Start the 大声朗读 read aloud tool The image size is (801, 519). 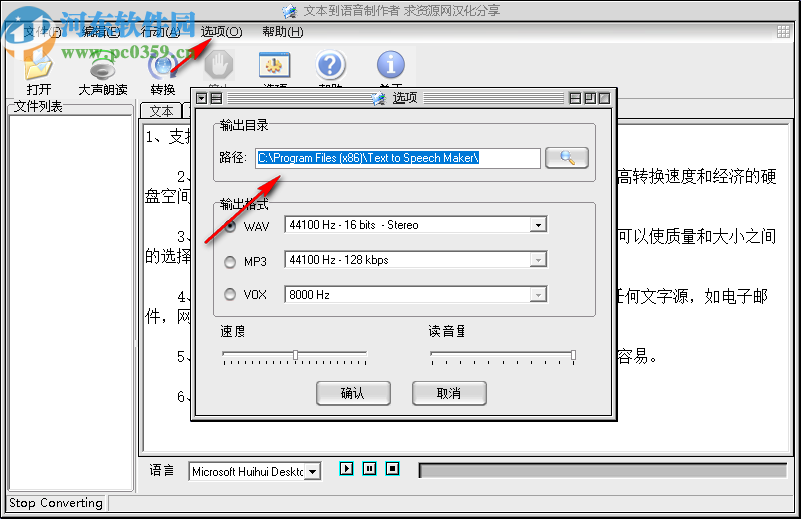click(x=103, y=72)
